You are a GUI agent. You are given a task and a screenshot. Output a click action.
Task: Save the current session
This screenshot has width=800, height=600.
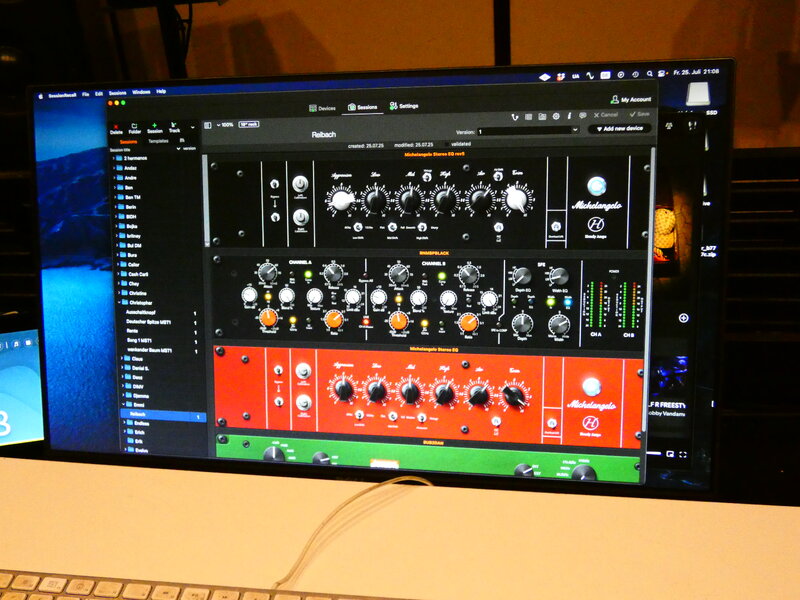[639, 114]
